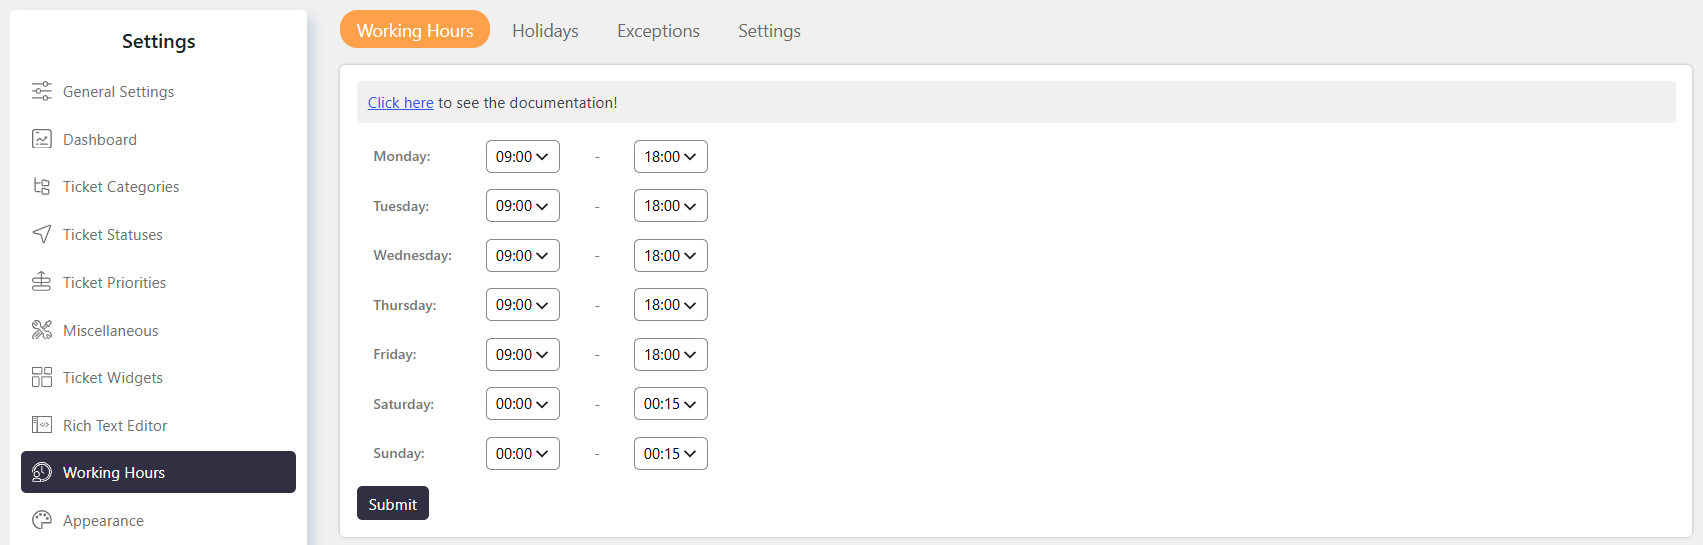Click the Miscellaneous tools icon

pos(41,330)
